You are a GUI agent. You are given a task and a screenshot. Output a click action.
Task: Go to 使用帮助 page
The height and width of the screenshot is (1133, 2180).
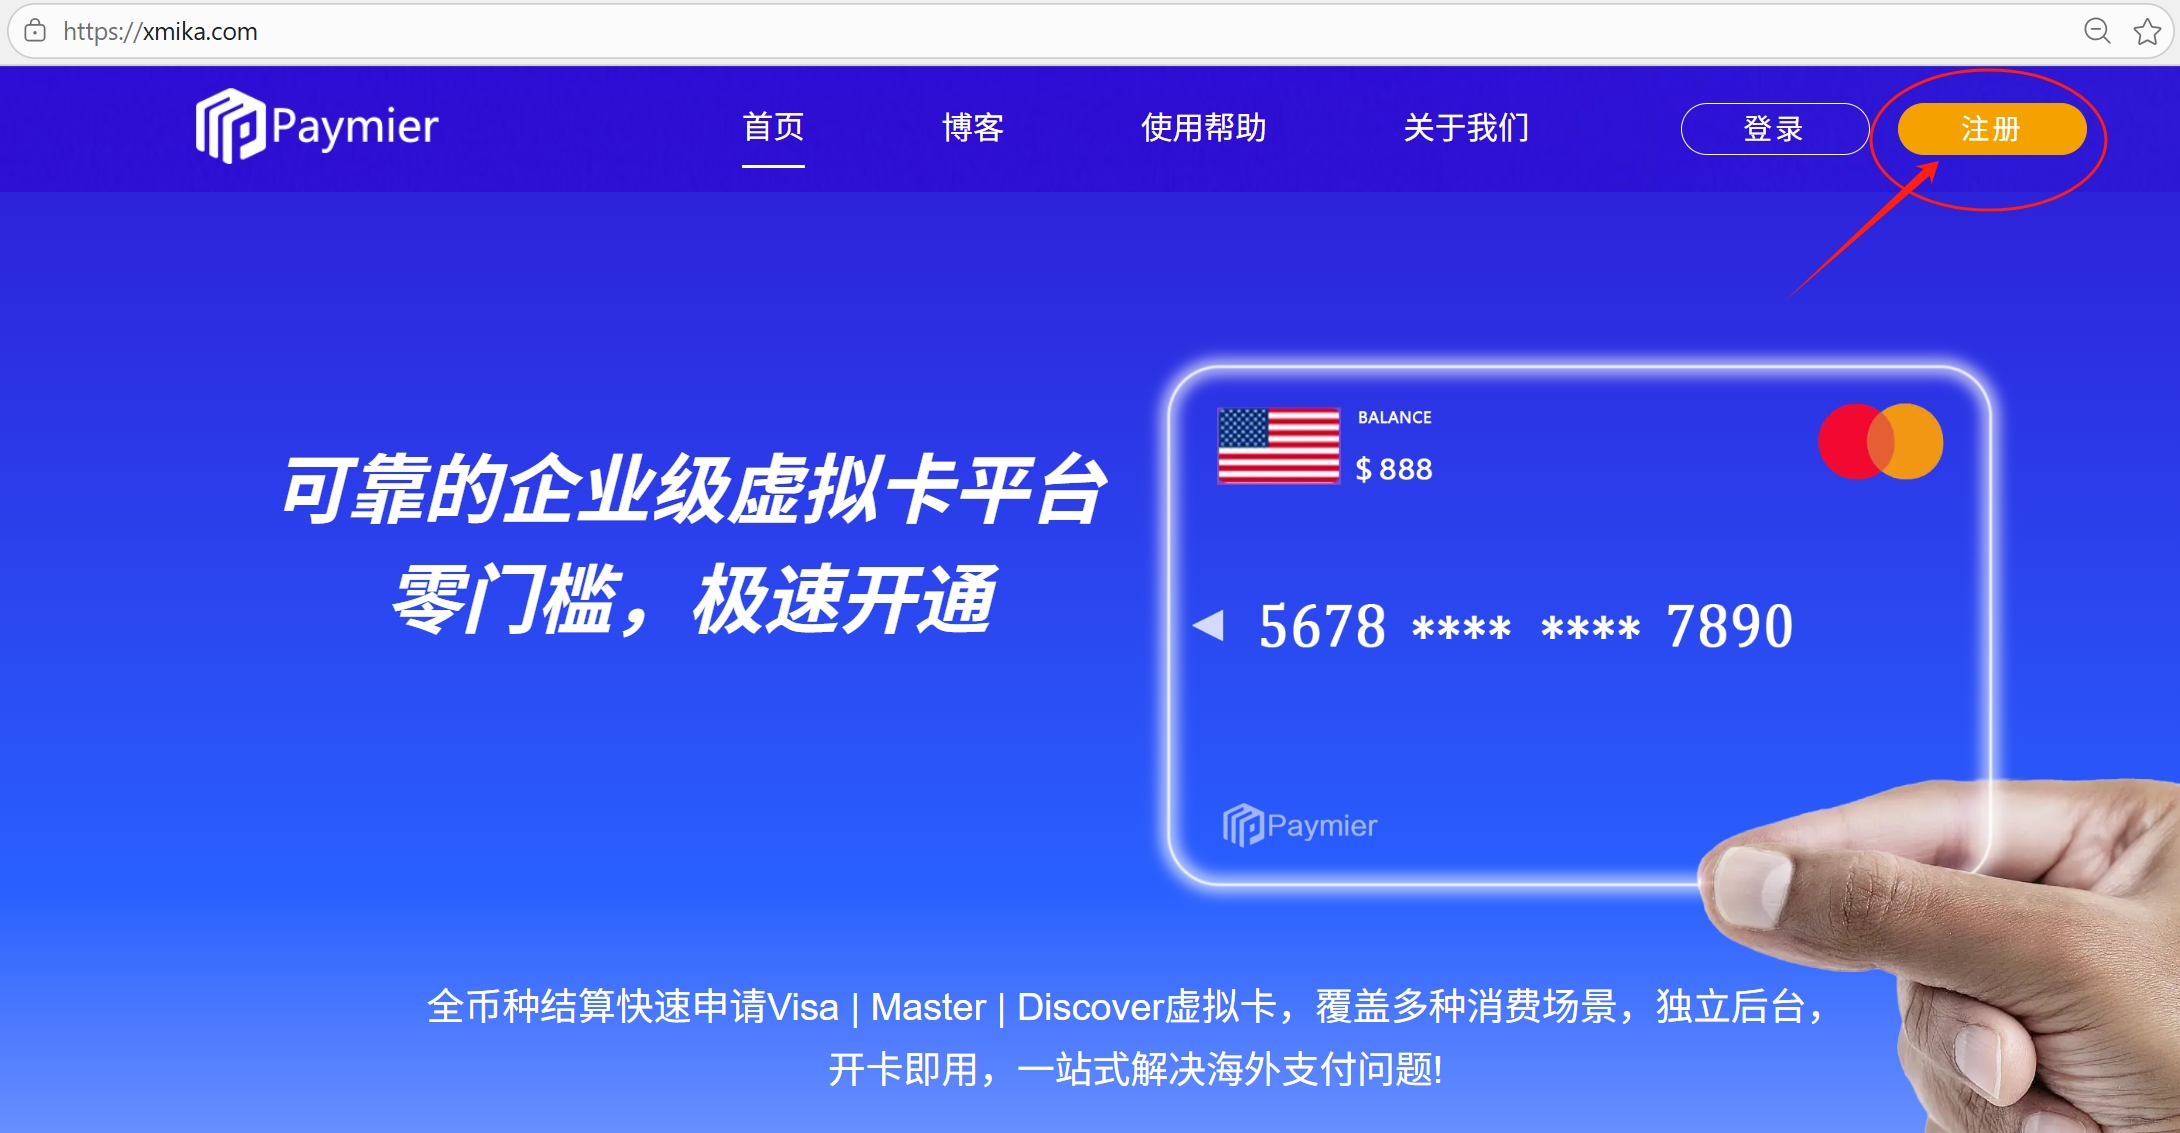tap(1203, 128)
